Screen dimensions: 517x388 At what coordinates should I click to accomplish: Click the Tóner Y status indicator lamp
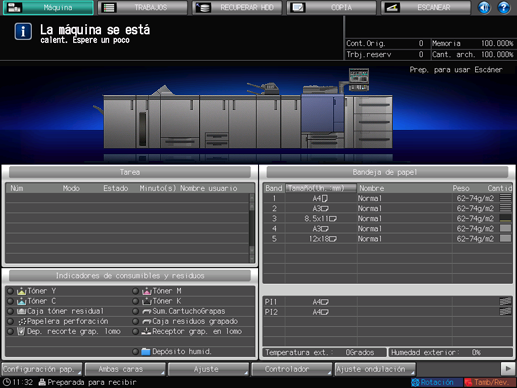(x=11, y=291)
